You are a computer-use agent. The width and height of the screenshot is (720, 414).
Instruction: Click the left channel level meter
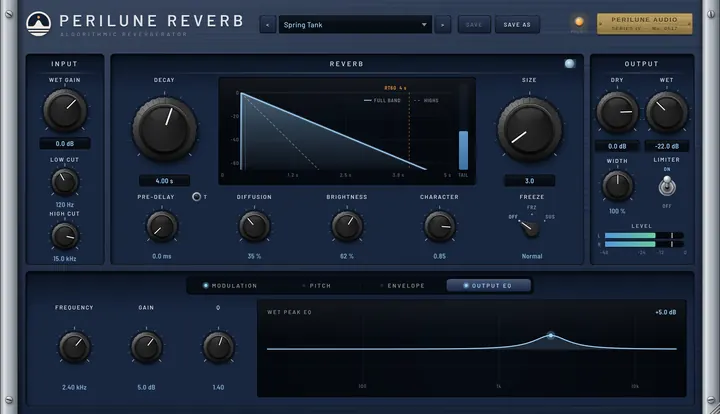tap(644, 235)
